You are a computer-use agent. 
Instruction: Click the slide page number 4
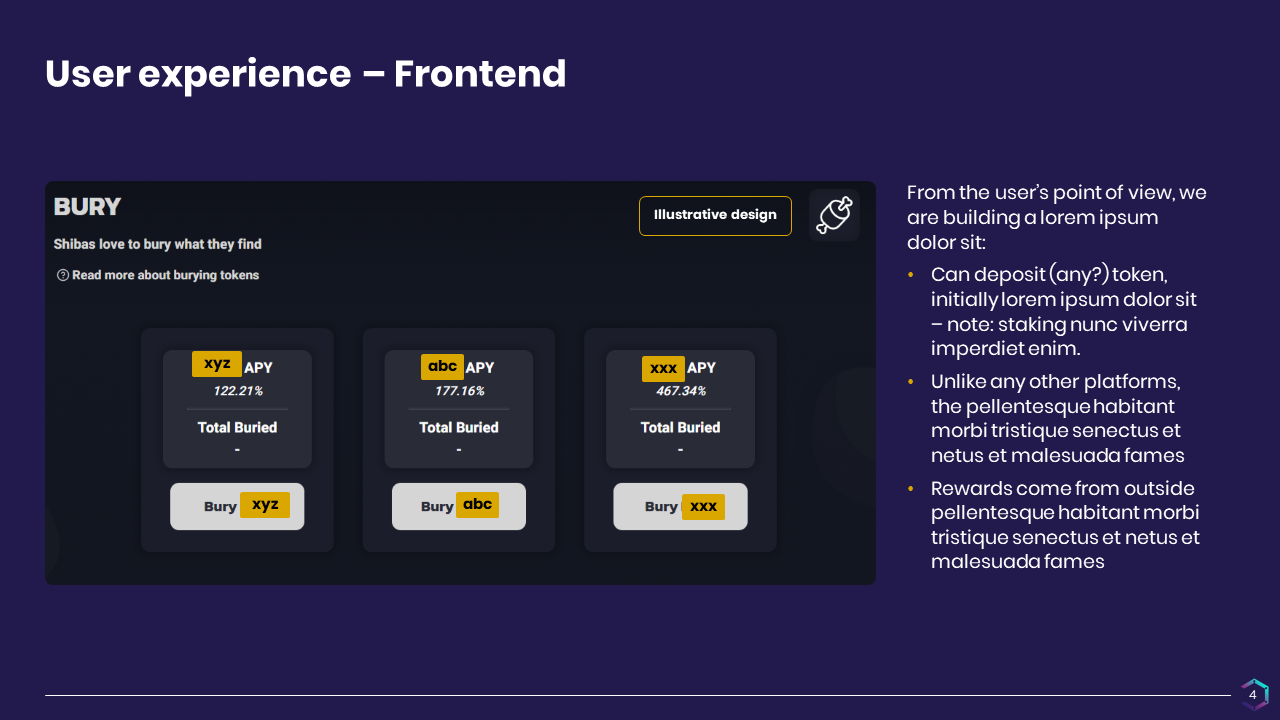[1253, 695]
